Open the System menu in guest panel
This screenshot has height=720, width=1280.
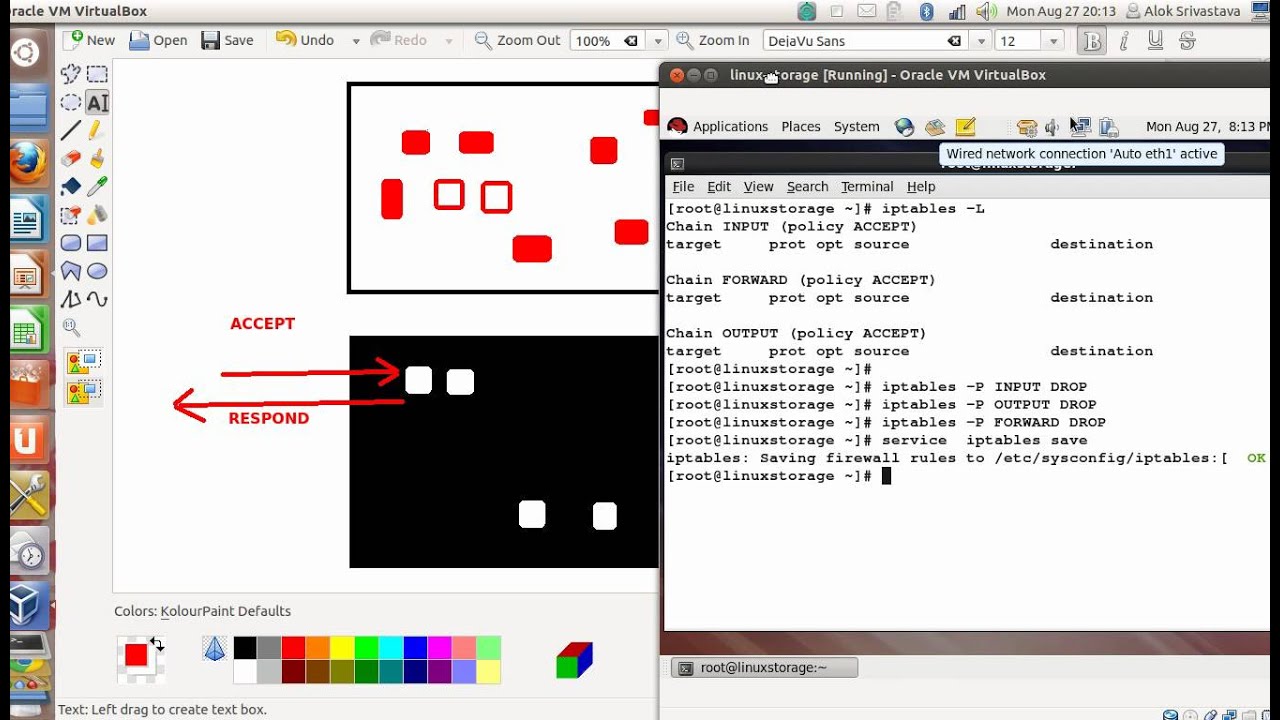click(856, 126)
